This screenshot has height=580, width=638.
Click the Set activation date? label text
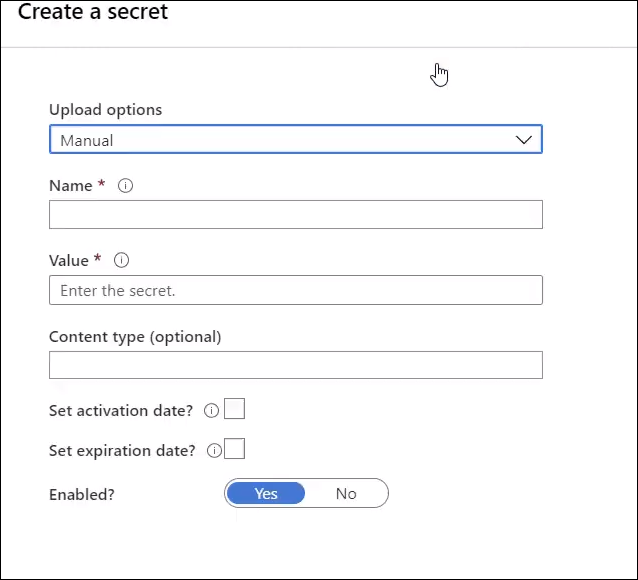point(121,411)
